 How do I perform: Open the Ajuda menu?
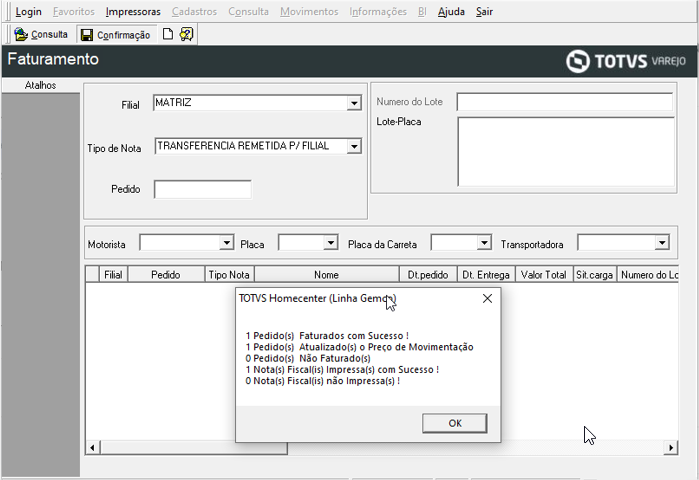tap(451, 12)
